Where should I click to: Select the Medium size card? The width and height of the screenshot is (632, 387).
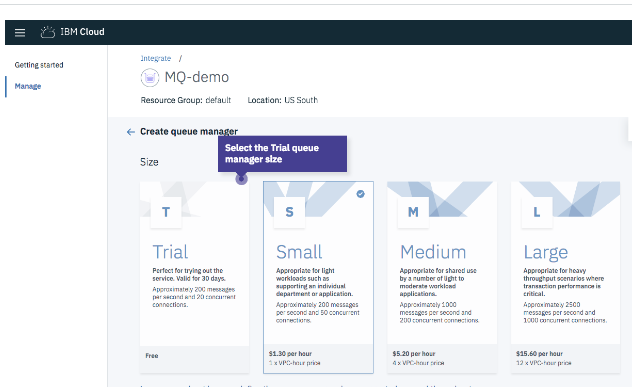[442, 277]
